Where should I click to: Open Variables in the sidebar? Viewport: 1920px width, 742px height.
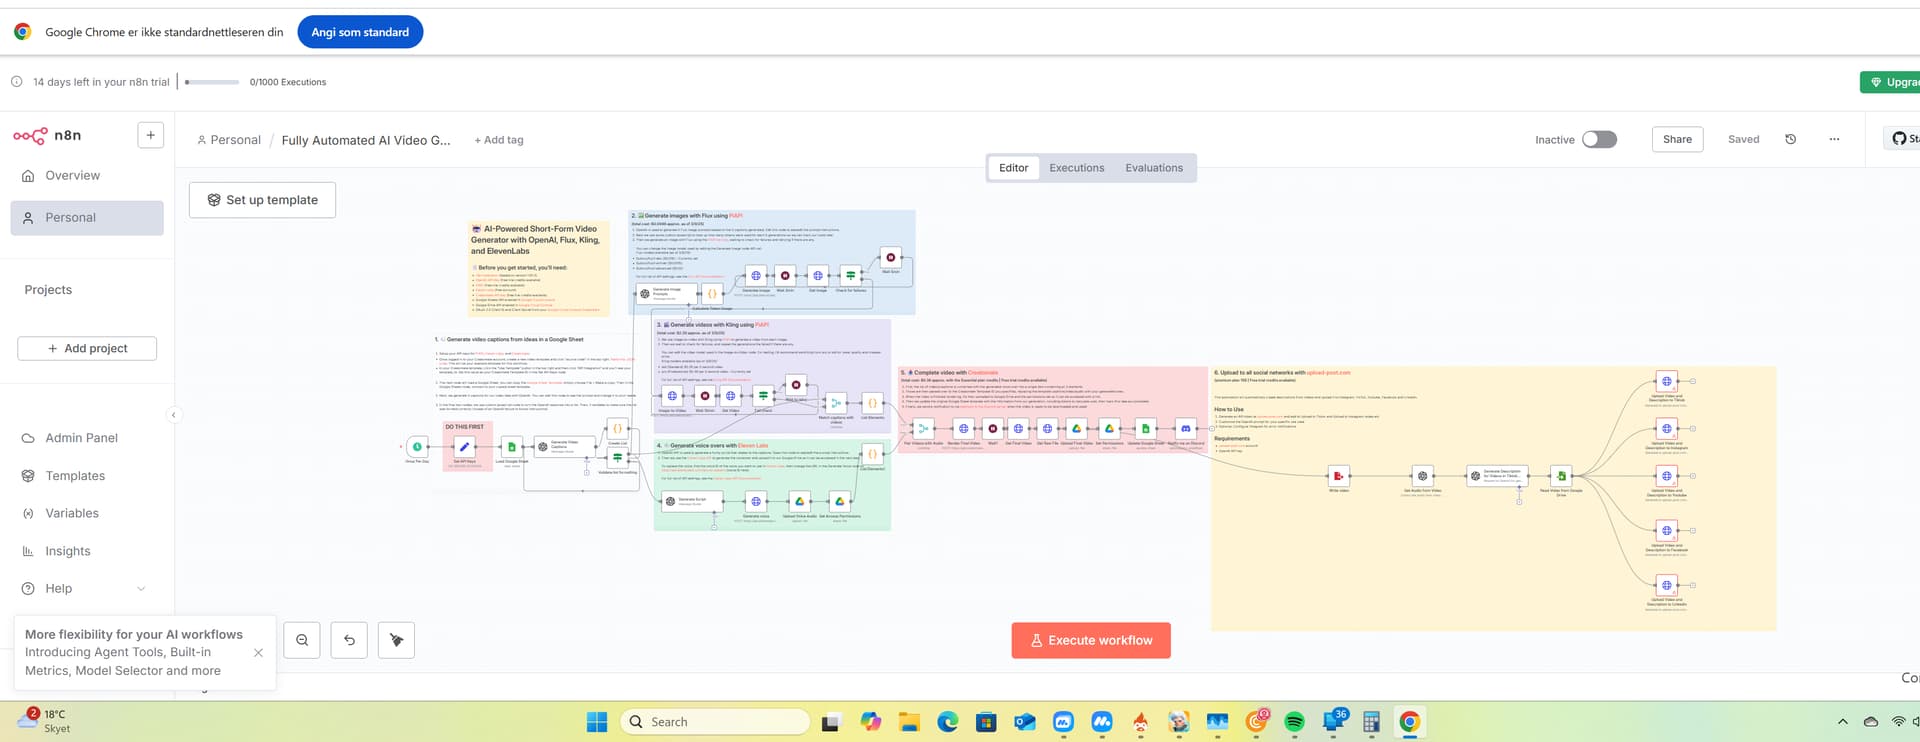pos(87,514)
